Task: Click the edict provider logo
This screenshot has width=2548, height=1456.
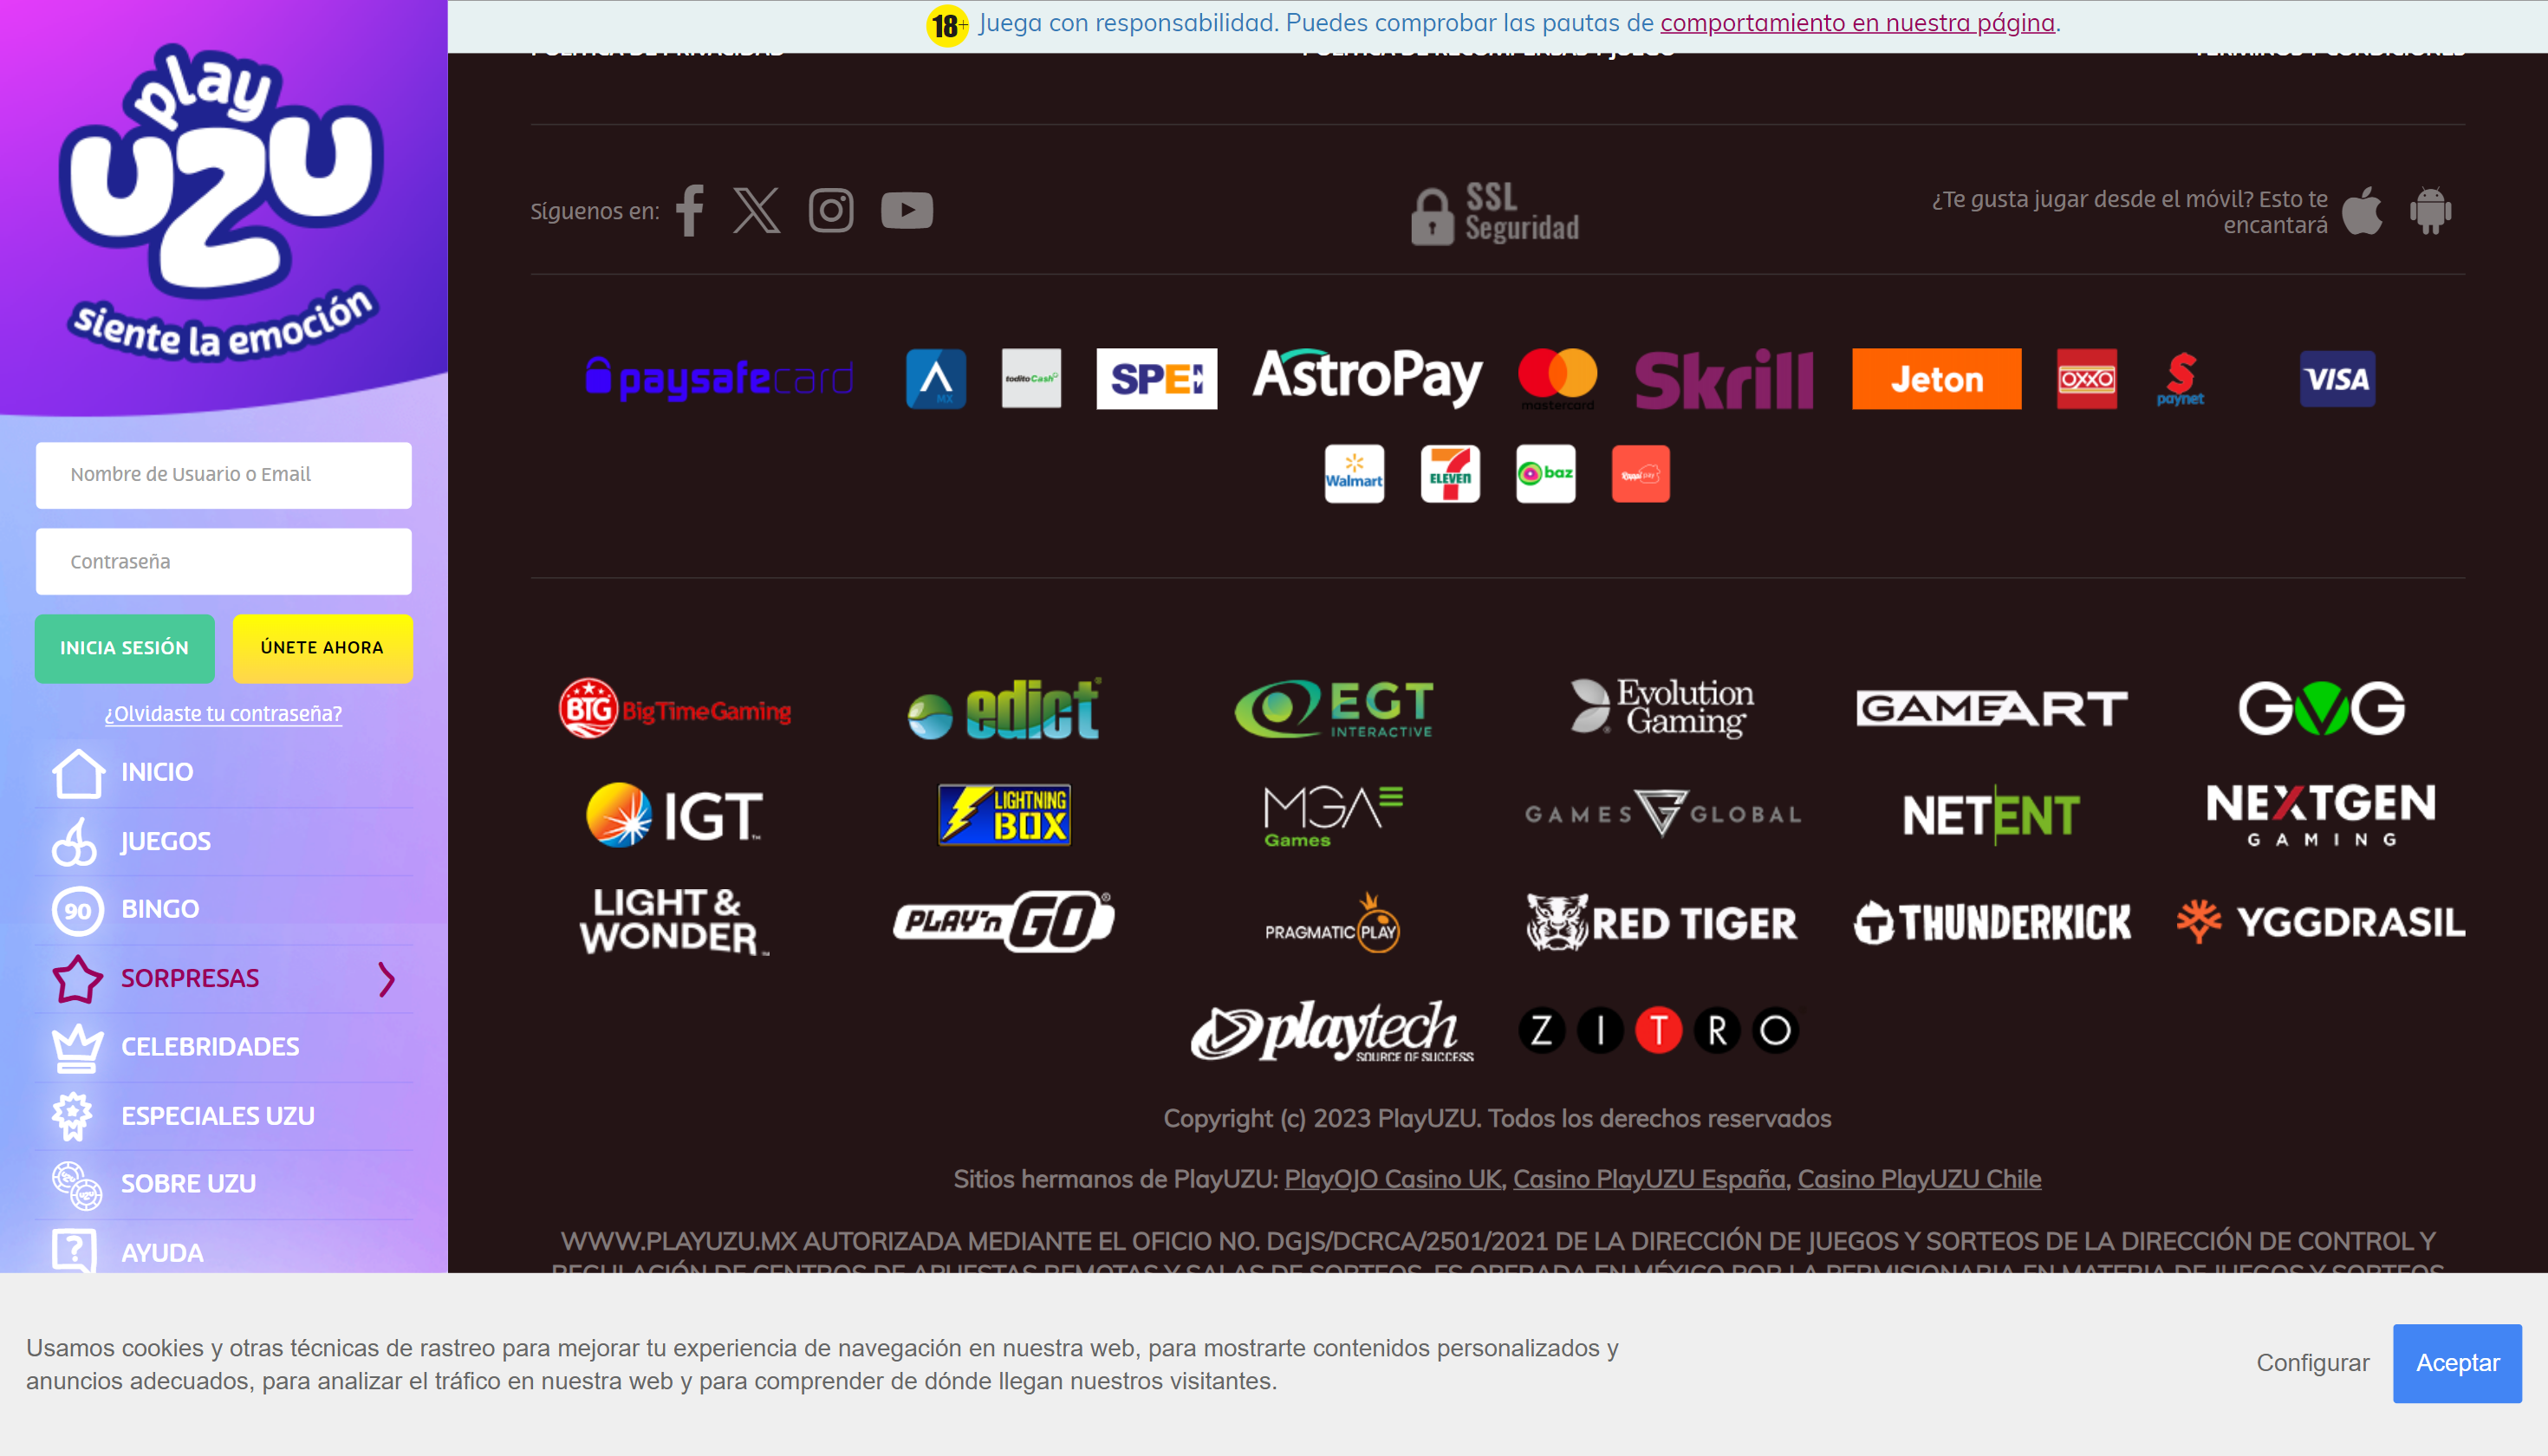Action: tap(1004, 709)
